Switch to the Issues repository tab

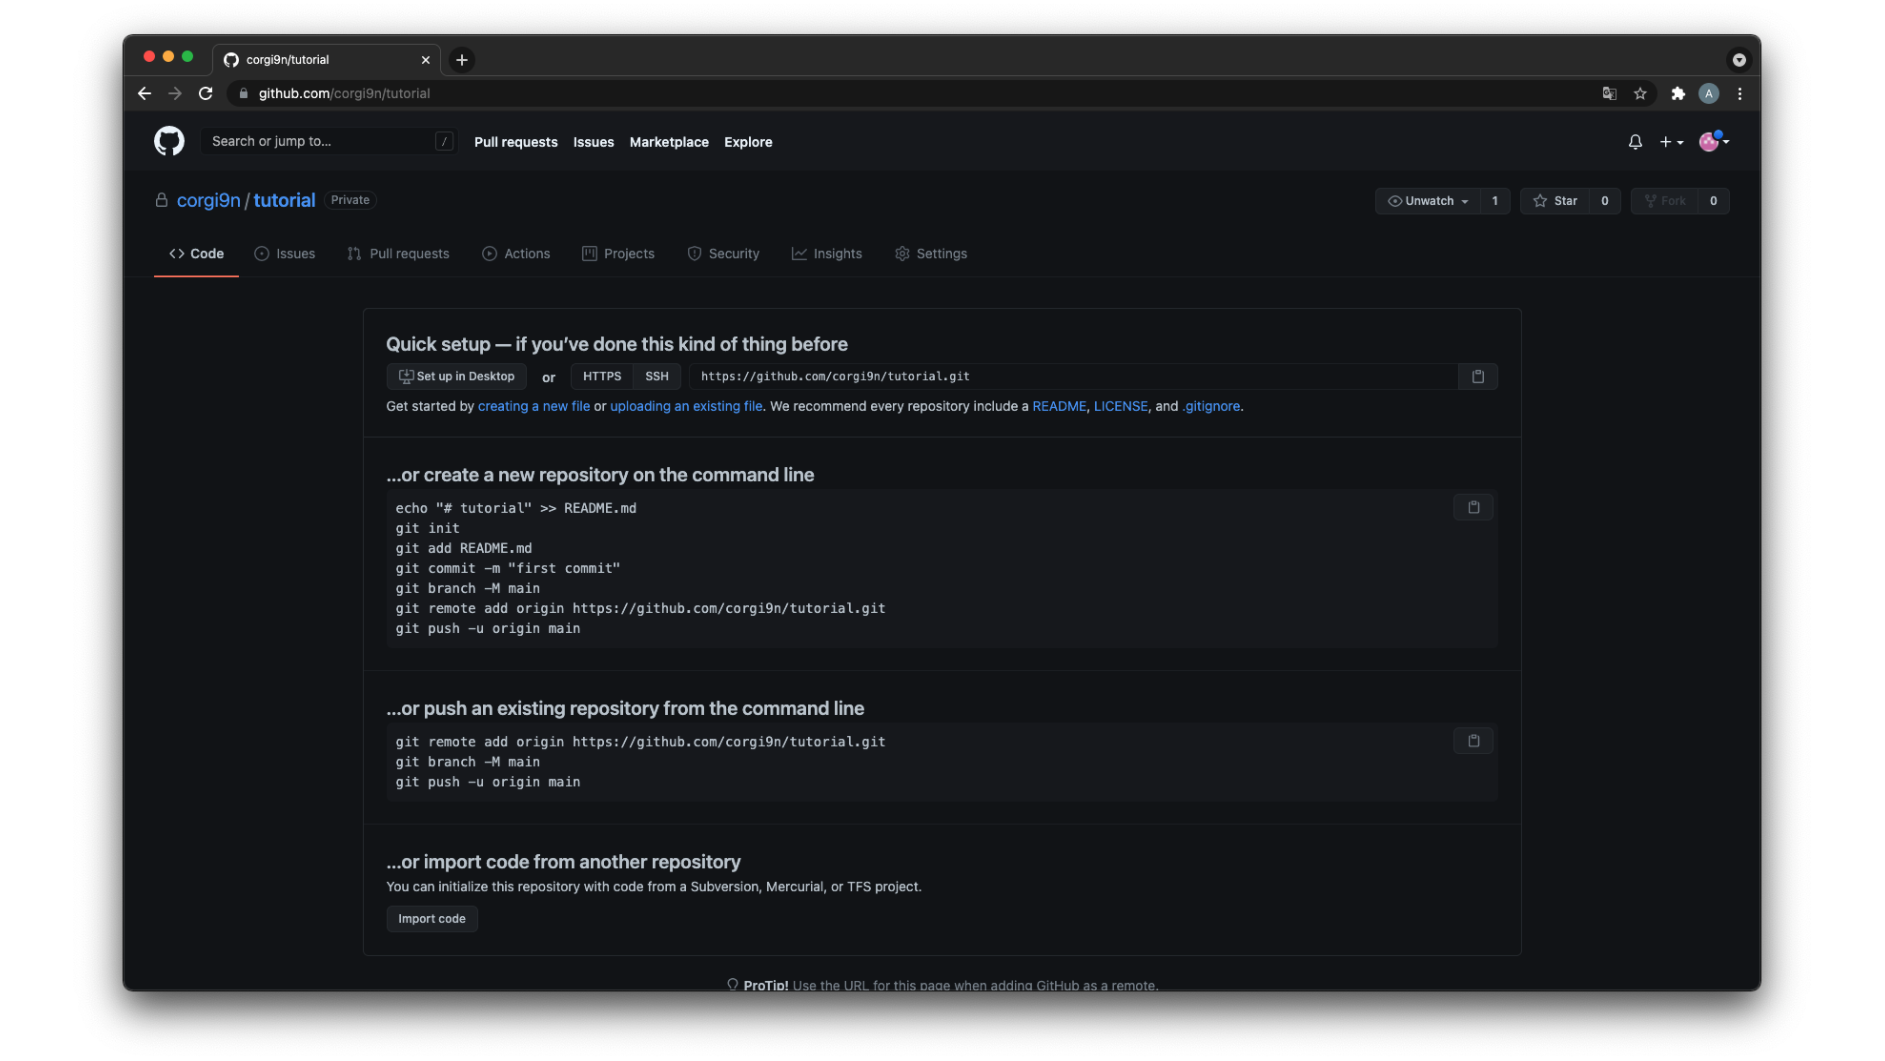point(285,254)
